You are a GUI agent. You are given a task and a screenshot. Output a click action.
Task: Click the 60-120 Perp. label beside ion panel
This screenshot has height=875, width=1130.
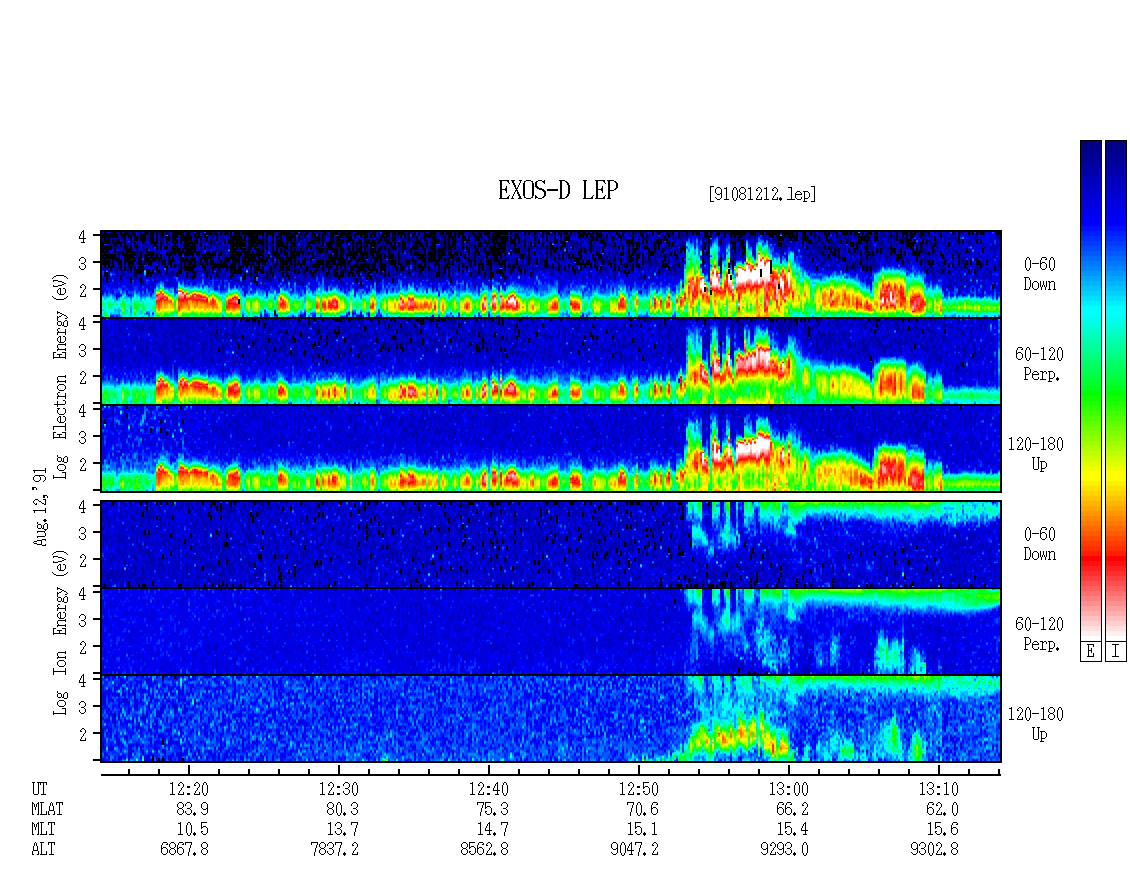pos(1039,634)
